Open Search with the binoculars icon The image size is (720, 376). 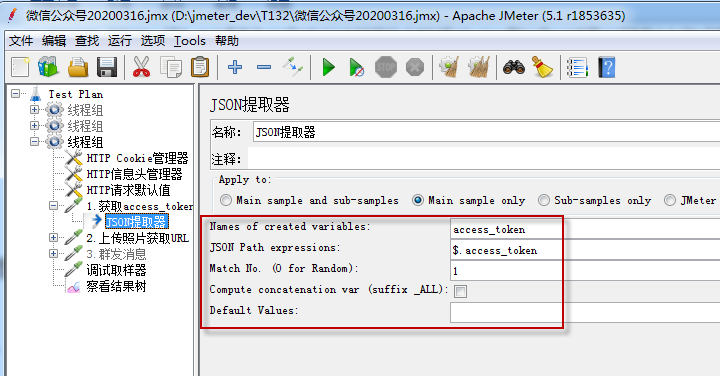tap(514, 67)
